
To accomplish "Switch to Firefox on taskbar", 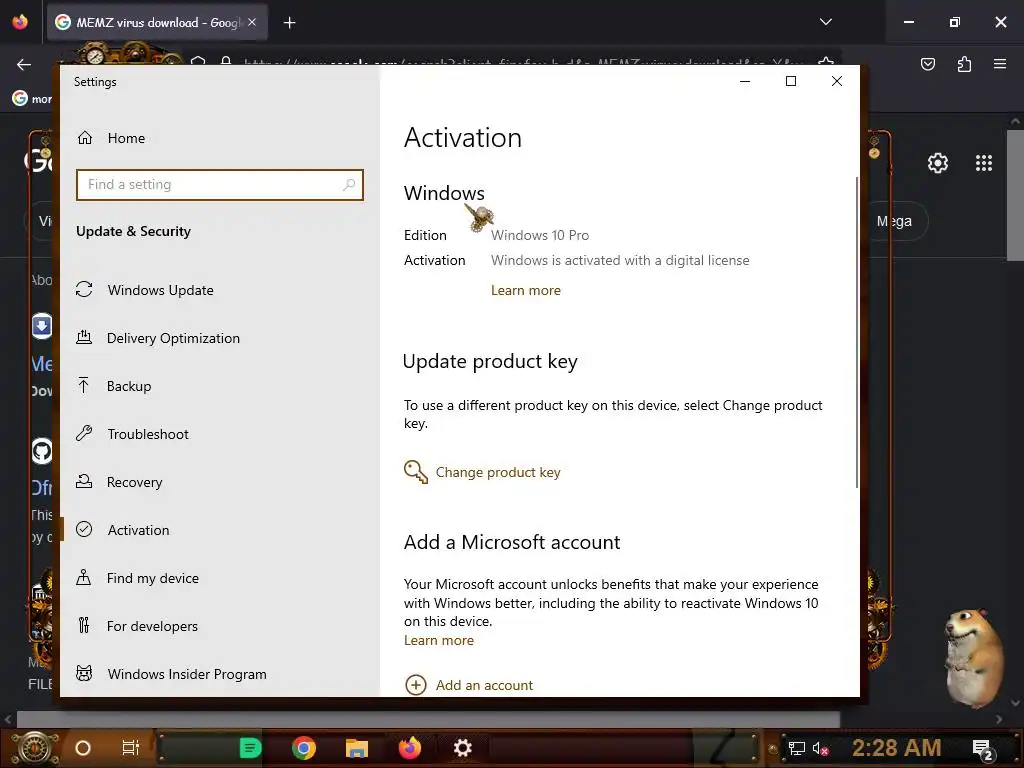I will click(409, 748).
